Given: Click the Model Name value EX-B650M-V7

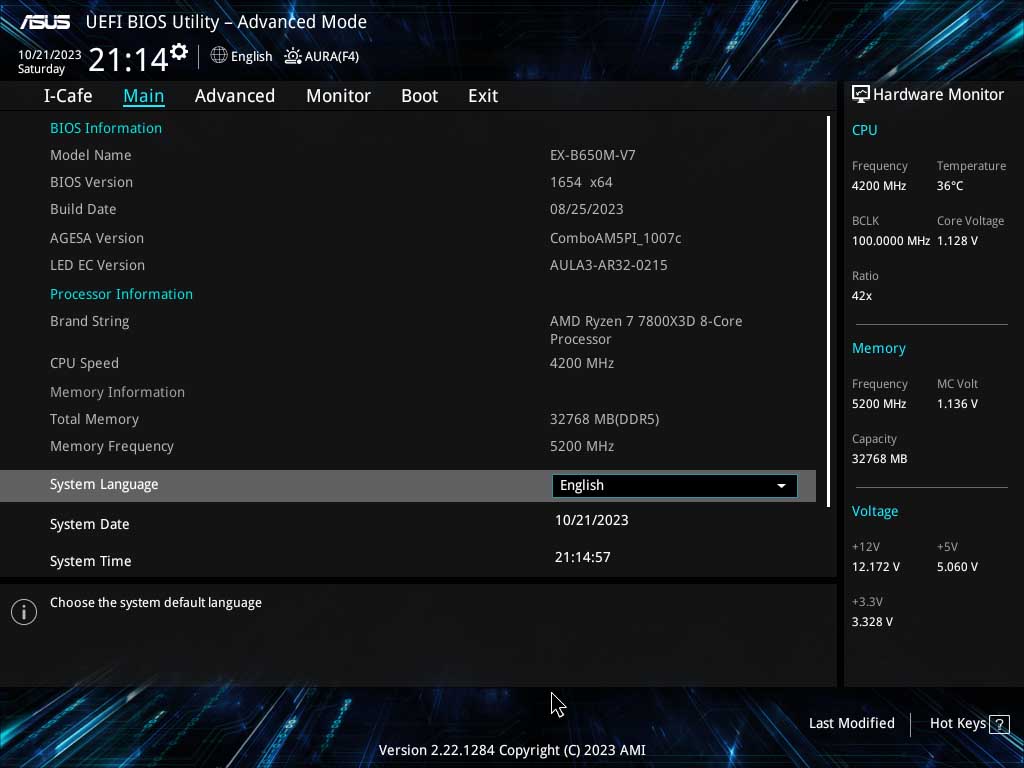Looking at the screenshot, I should [x=592, y=155].
